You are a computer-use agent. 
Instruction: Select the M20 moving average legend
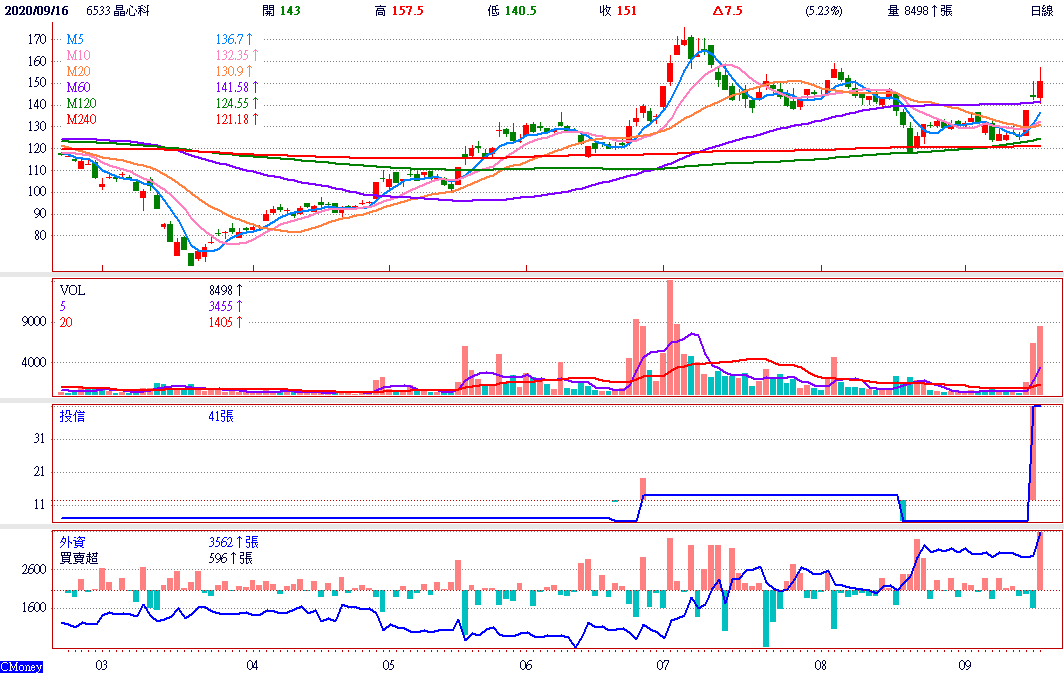[77, 71]
